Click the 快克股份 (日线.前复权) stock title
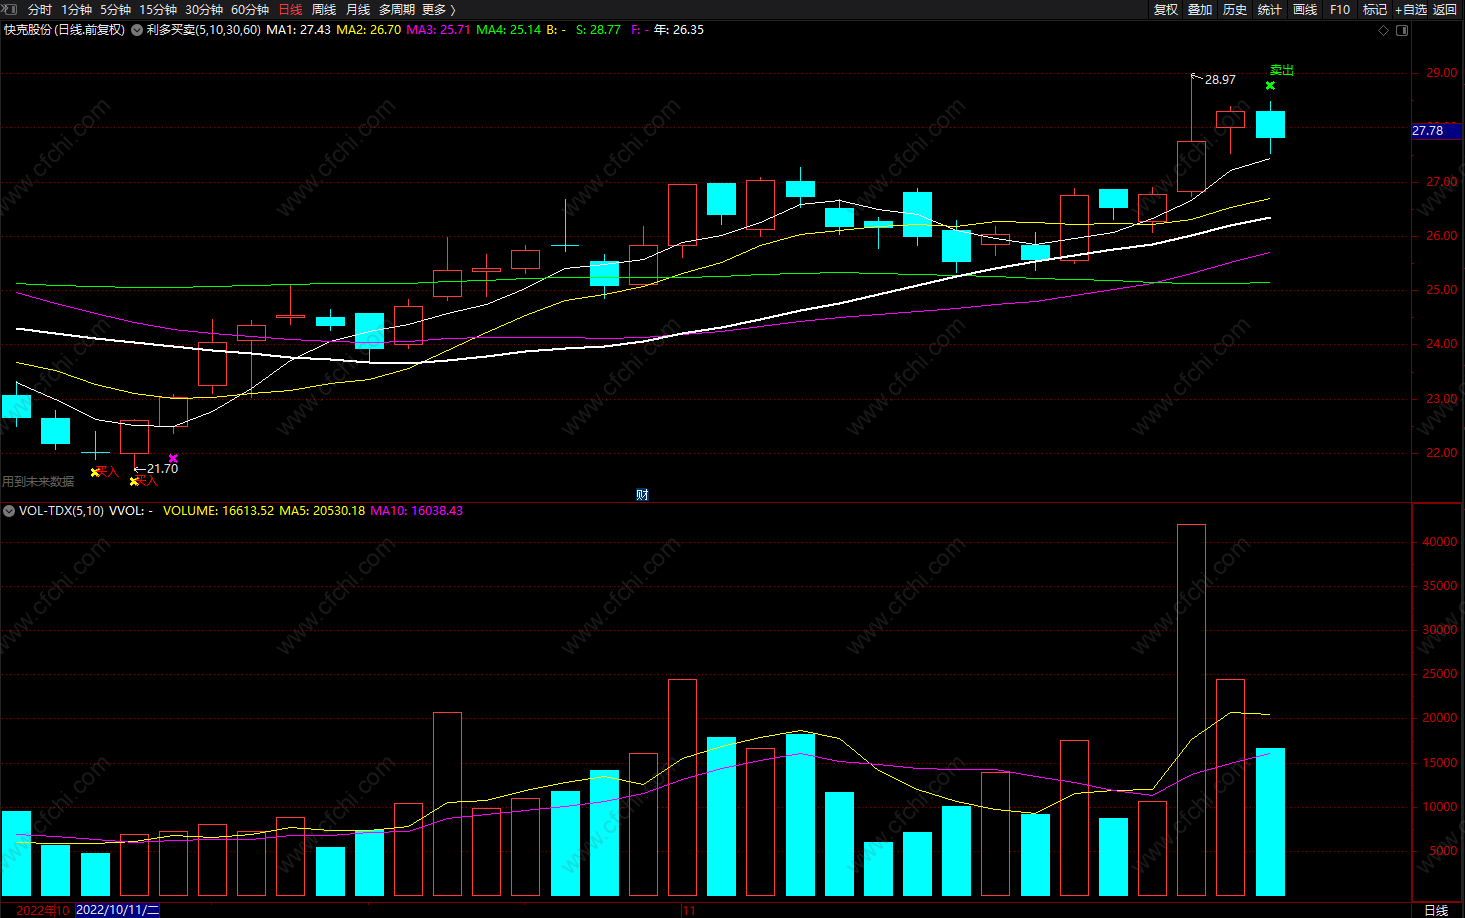The height and width of the screenshot is (918, 1465). (x=65, y=30)
